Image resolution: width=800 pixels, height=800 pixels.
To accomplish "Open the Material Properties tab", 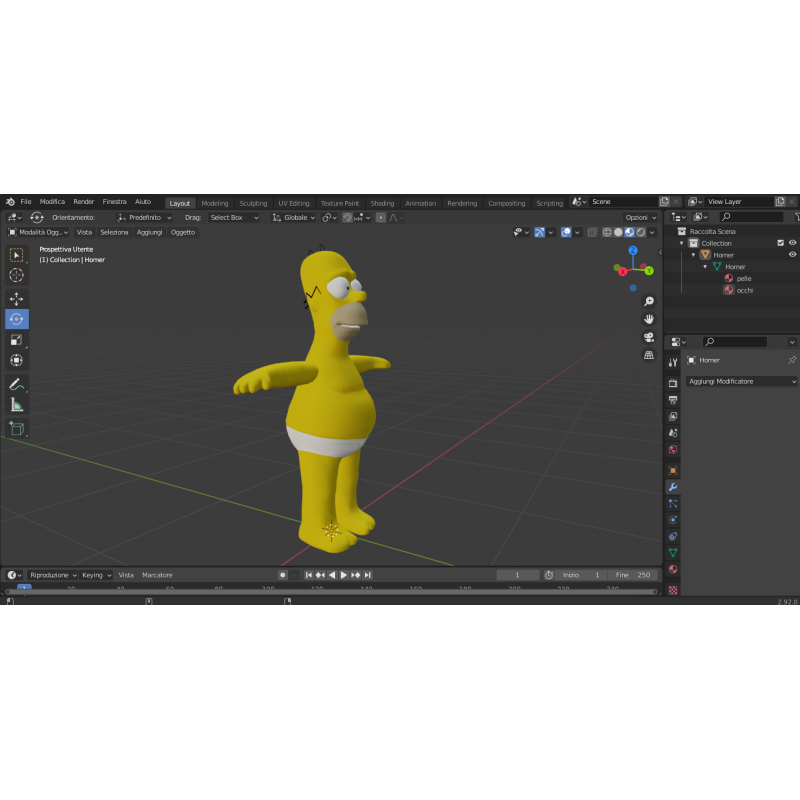I will coord(674,569).
